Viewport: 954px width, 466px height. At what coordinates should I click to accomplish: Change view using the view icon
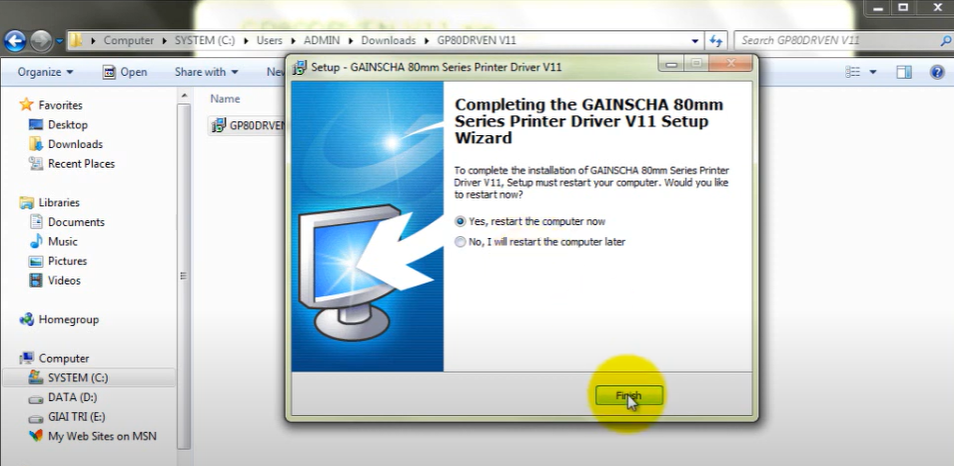point(853,72)
